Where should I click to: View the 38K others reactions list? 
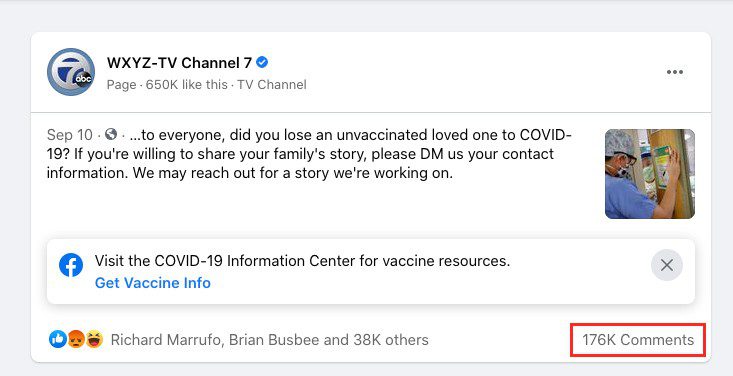pyautogui.click(x=391, y=340)
